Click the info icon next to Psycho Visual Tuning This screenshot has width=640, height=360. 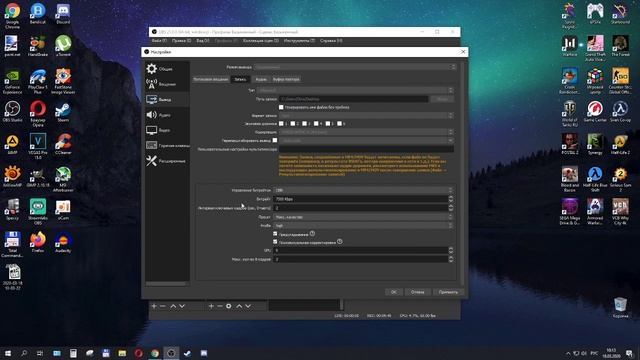340,242
